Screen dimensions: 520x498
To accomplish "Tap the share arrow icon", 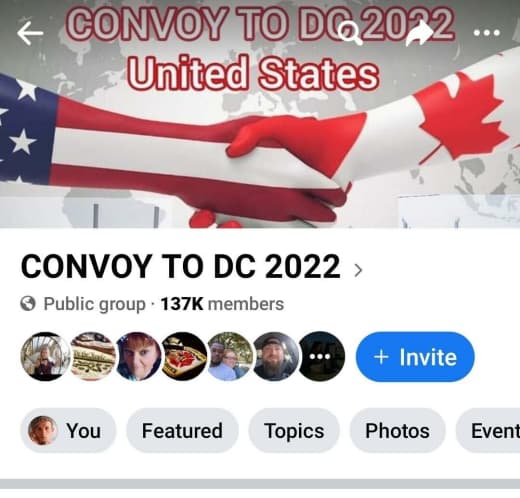I will coord(419,33).
